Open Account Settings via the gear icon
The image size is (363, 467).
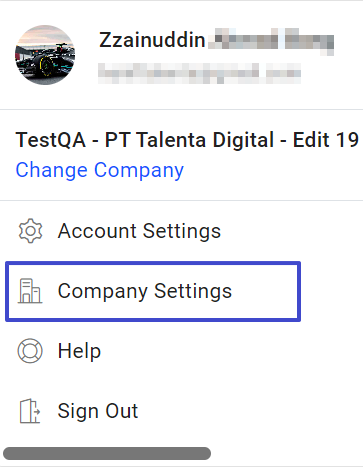pos(30,231)
